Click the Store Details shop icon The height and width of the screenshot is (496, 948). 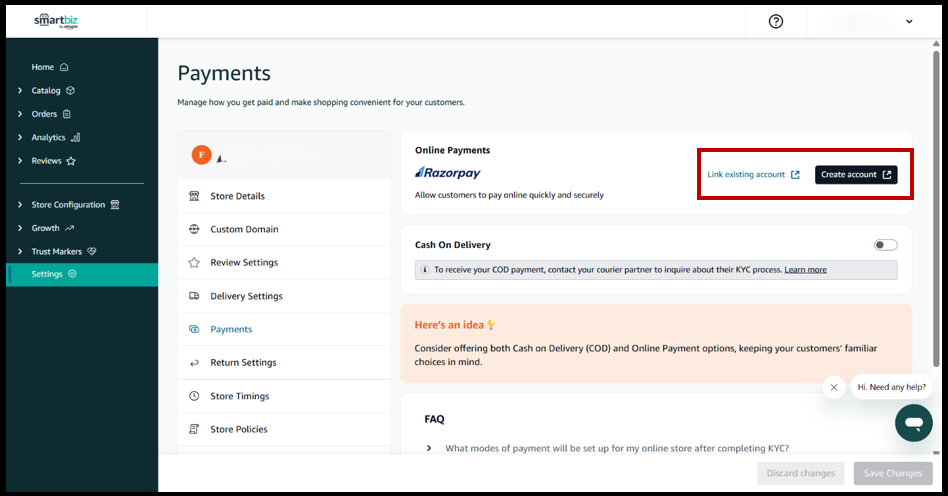194,196
